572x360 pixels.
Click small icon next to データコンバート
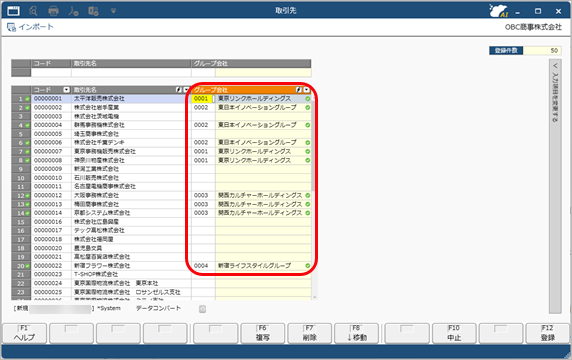click(202, 309)
